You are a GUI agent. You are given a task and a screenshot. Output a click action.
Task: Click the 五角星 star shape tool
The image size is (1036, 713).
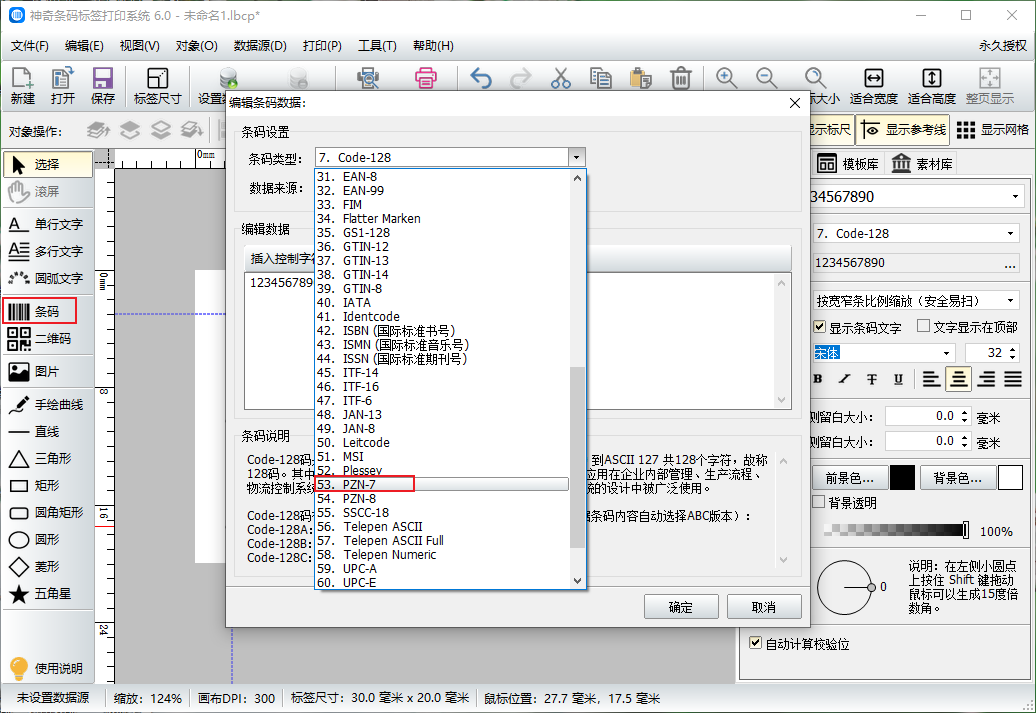click(x=48, y=594)
